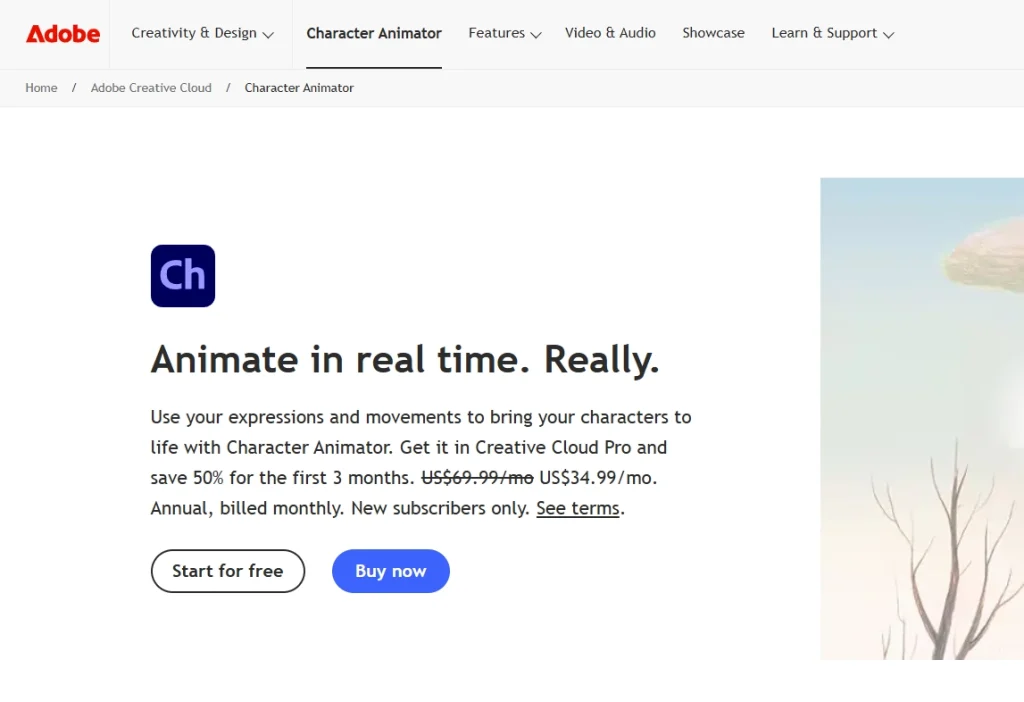The image size is (1024, 702).
Task: Open the See terms link
Action: 577,508
